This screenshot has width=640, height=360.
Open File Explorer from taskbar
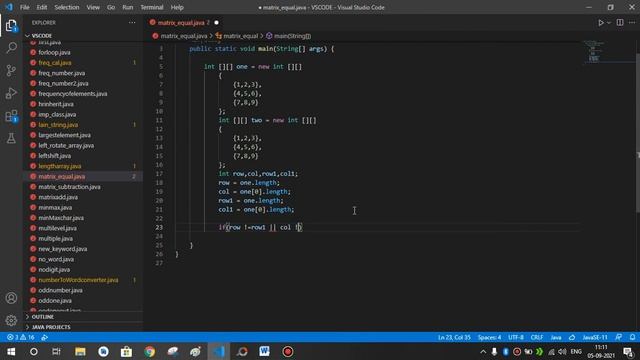point(80,351)
